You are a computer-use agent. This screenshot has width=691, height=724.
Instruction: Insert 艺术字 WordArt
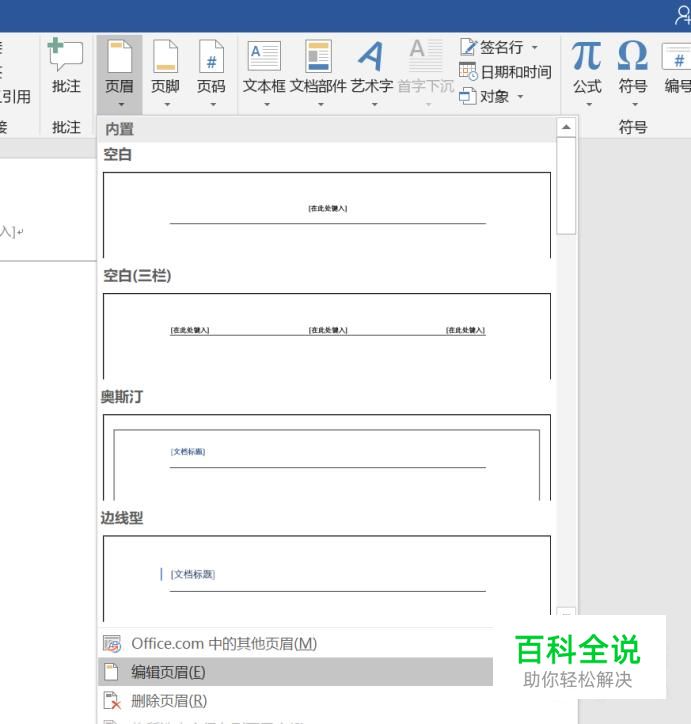click(x=372, y=73)
